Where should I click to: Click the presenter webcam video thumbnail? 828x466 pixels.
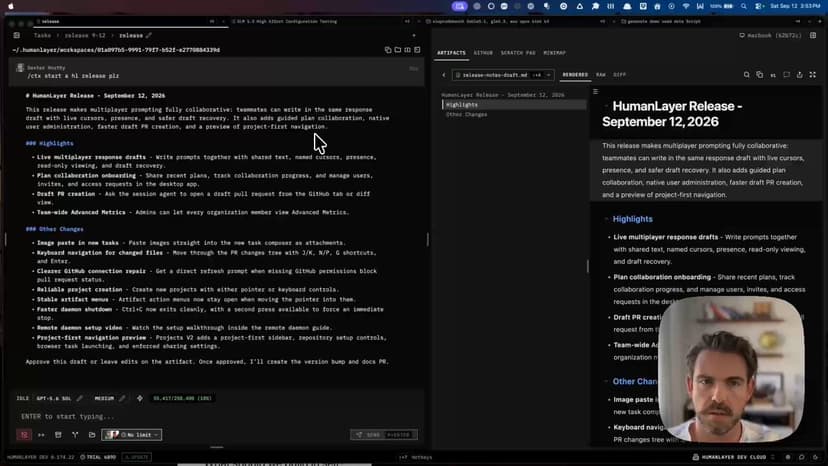pos(731,368)
